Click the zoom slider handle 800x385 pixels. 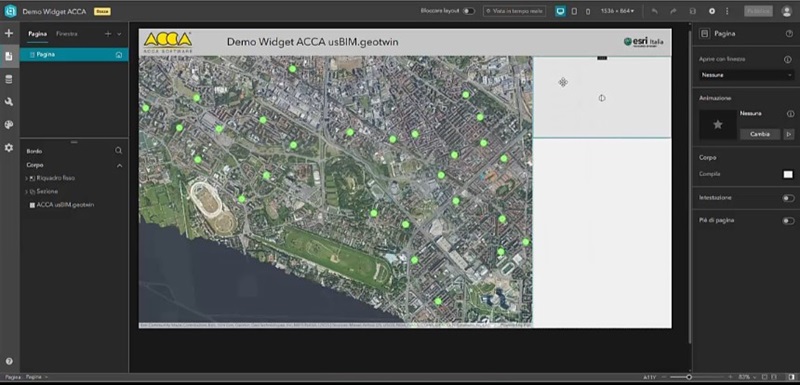[x=689, y=377]
